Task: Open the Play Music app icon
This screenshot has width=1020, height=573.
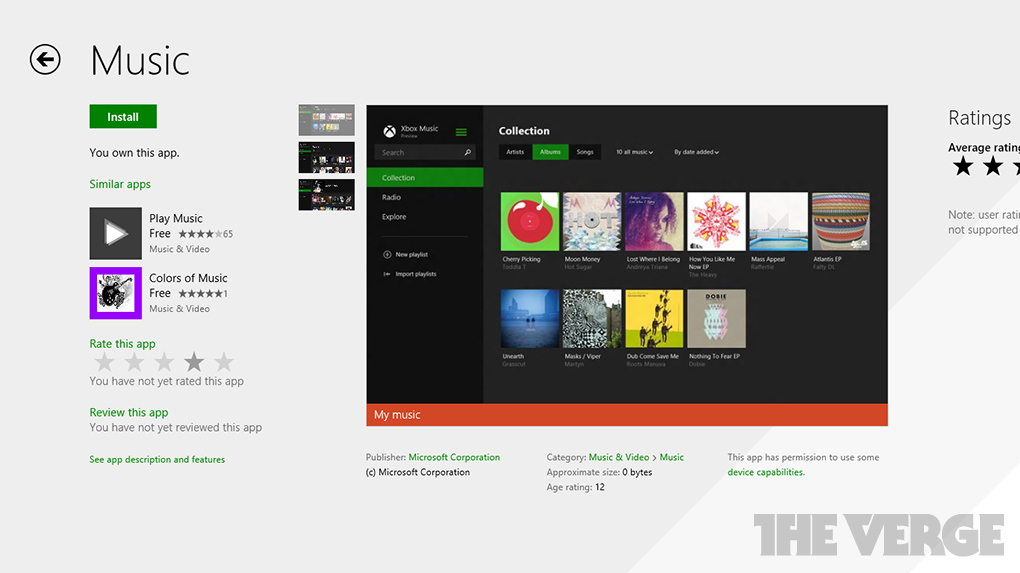Action: [116, 233]
